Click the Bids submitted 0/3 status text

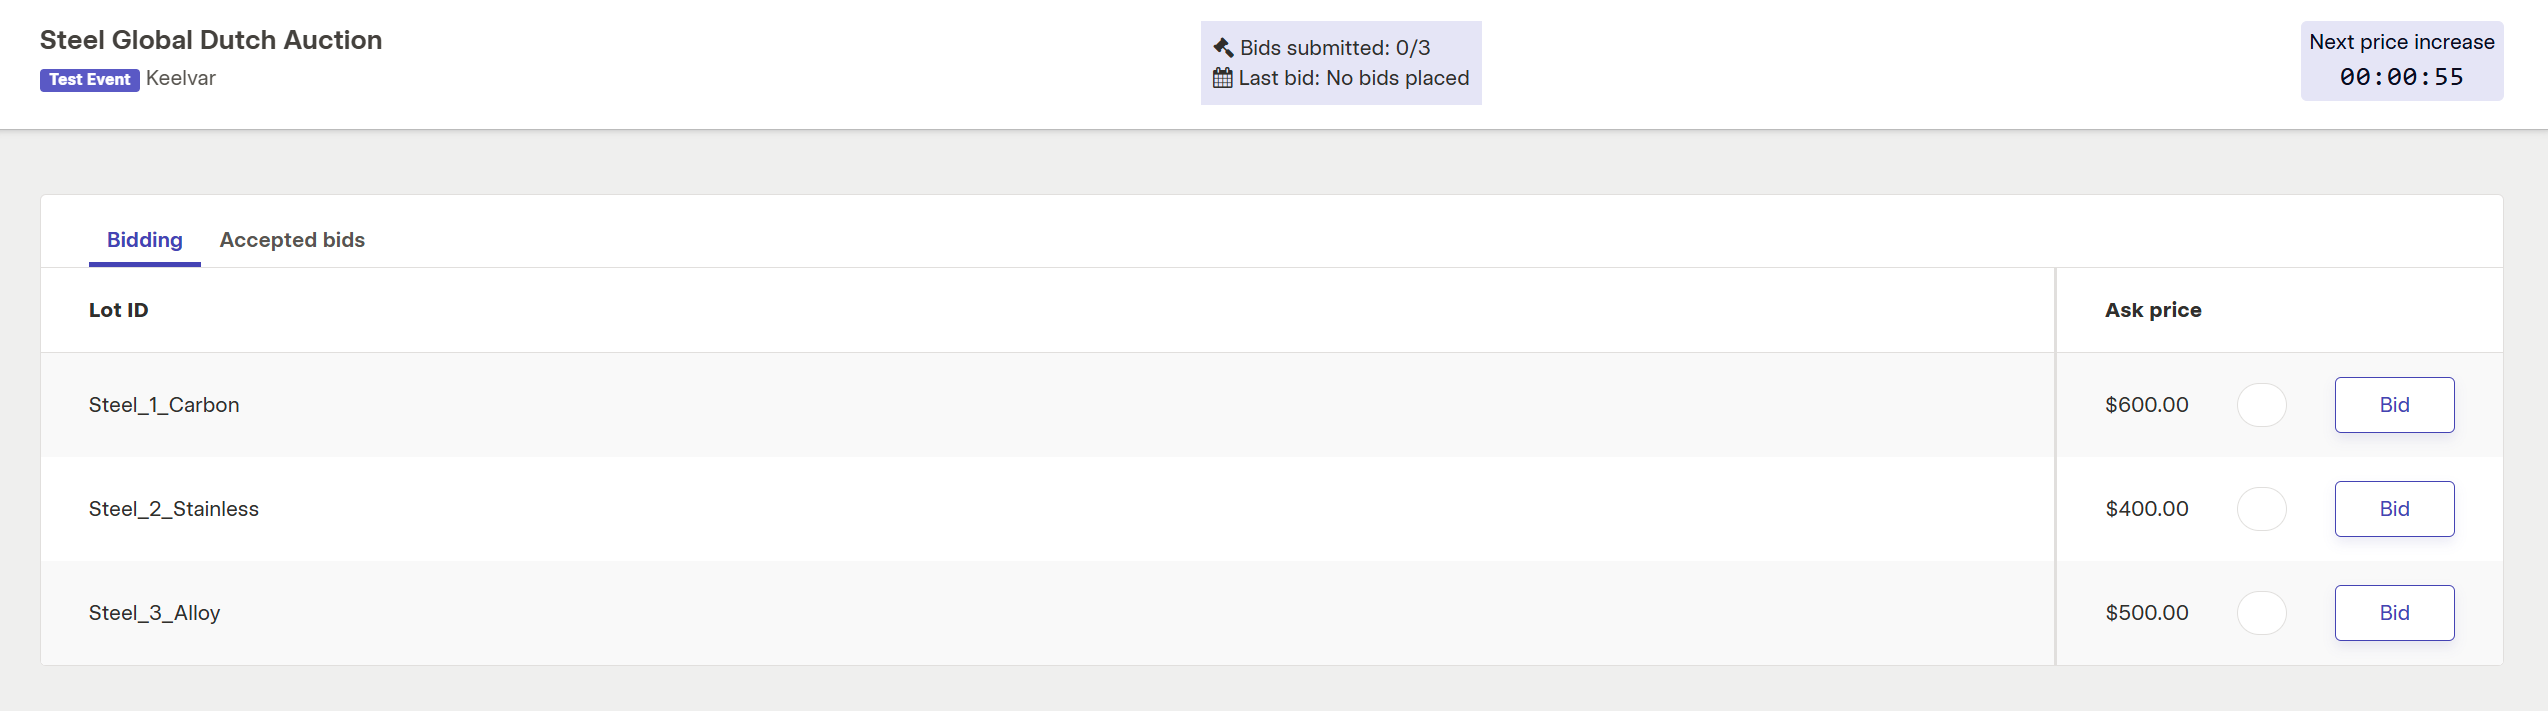tap(1335, 48)
